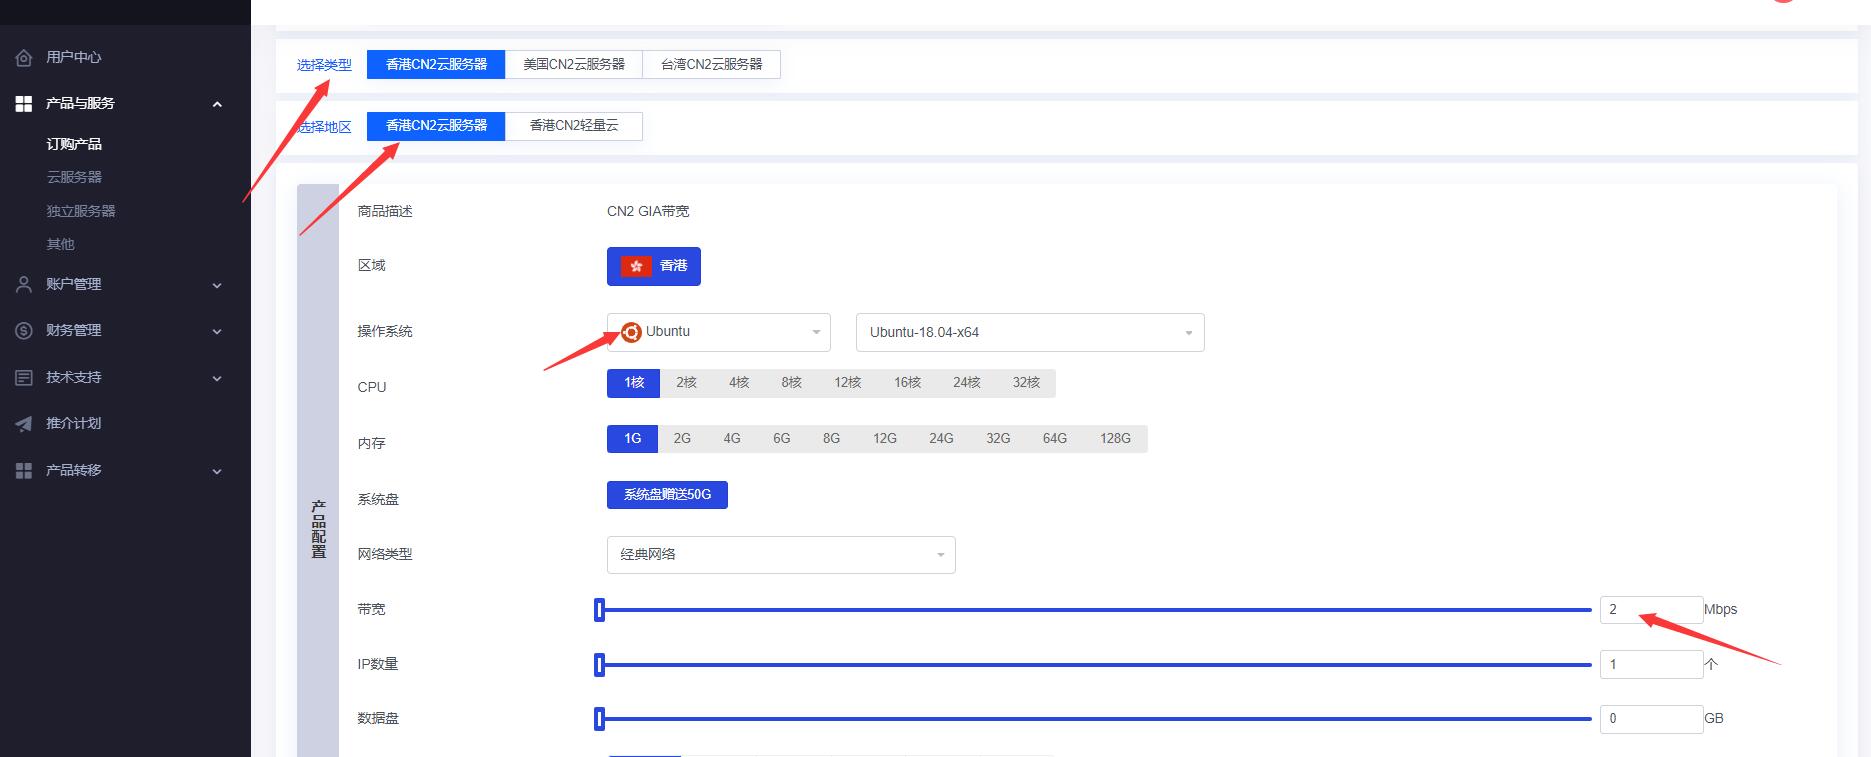Open 独立服务器 in the sidebar
1871x757 pixels.
click(x=81, y=211)
